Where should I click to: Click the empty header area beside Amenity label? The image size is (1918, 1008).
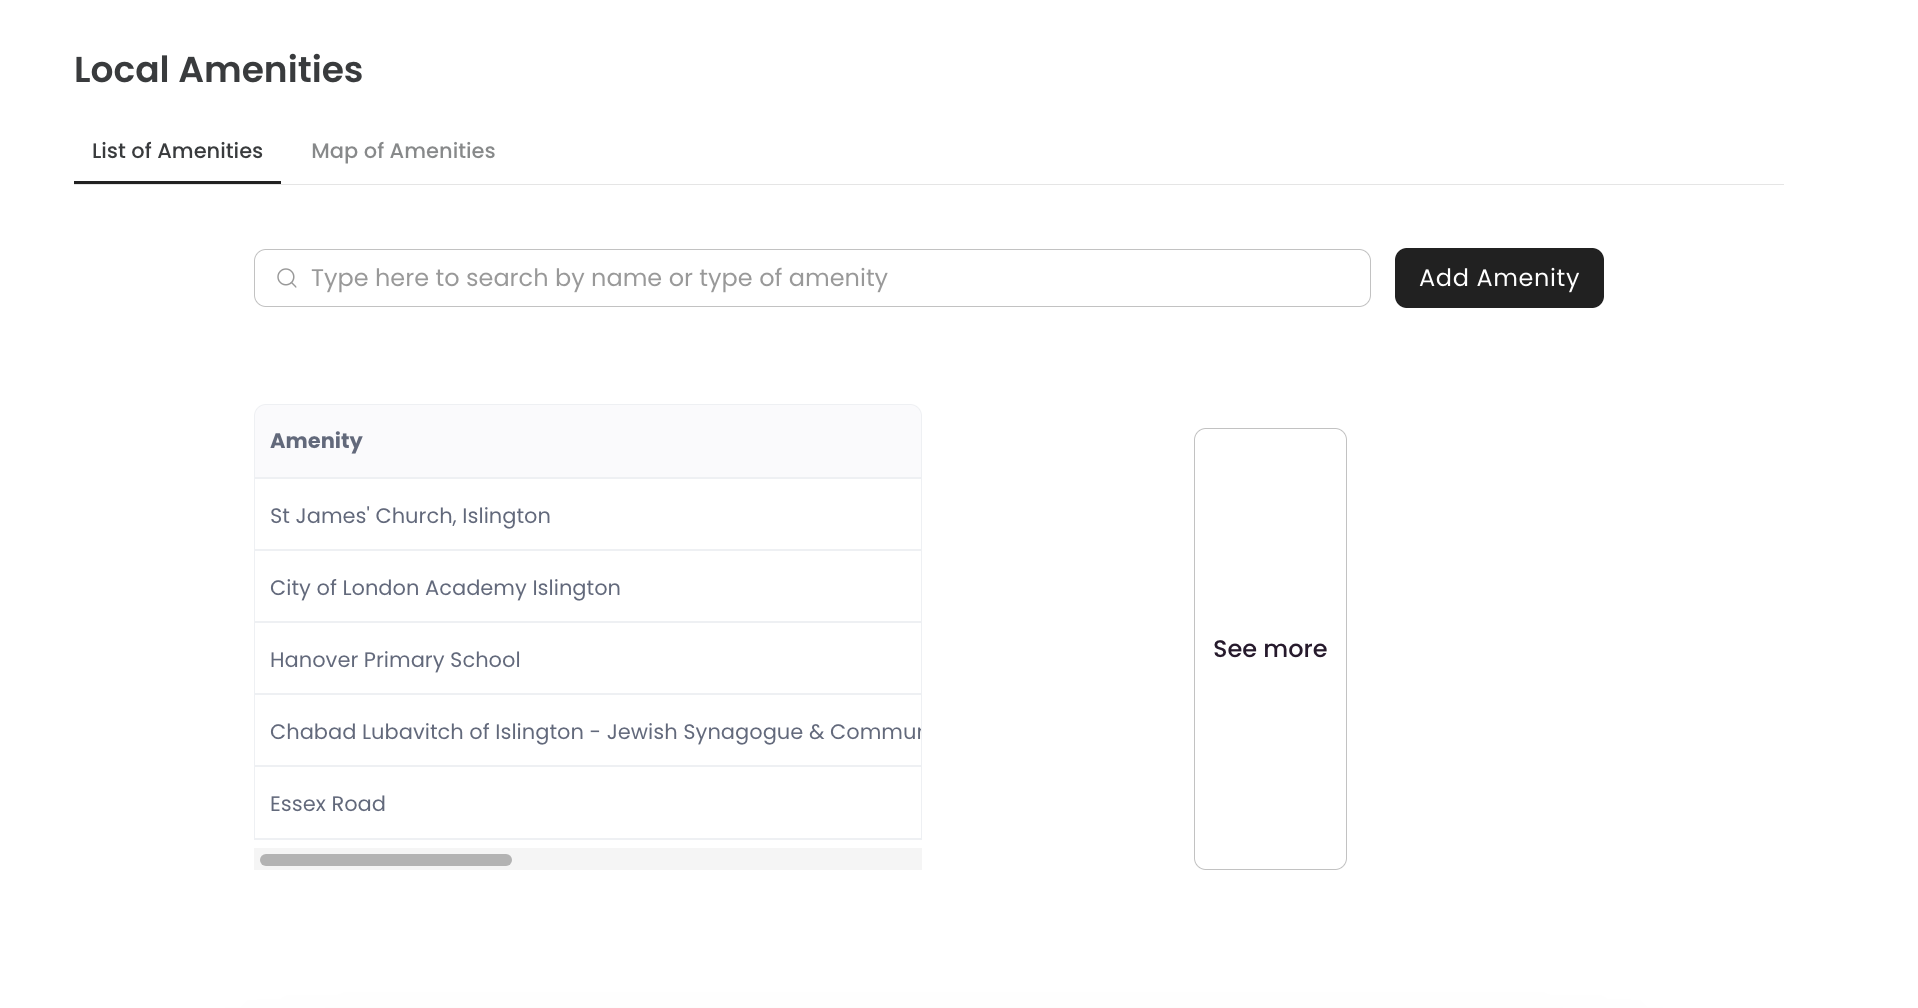point(641,441)
